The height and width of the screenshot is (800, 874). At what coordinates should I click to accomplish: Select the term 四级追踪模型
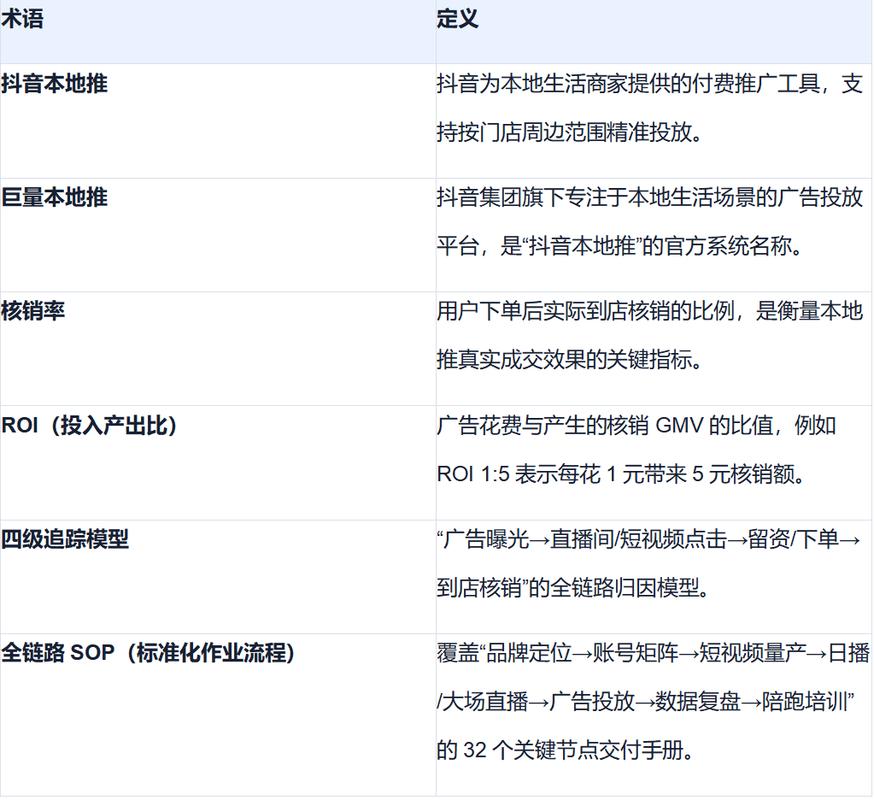point(65,539)
